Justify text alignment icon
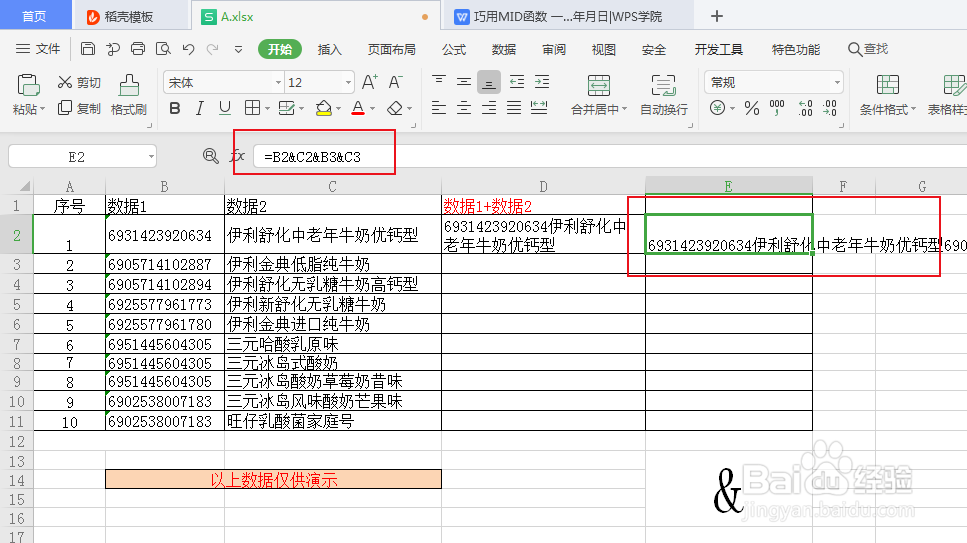 (514, 109)
